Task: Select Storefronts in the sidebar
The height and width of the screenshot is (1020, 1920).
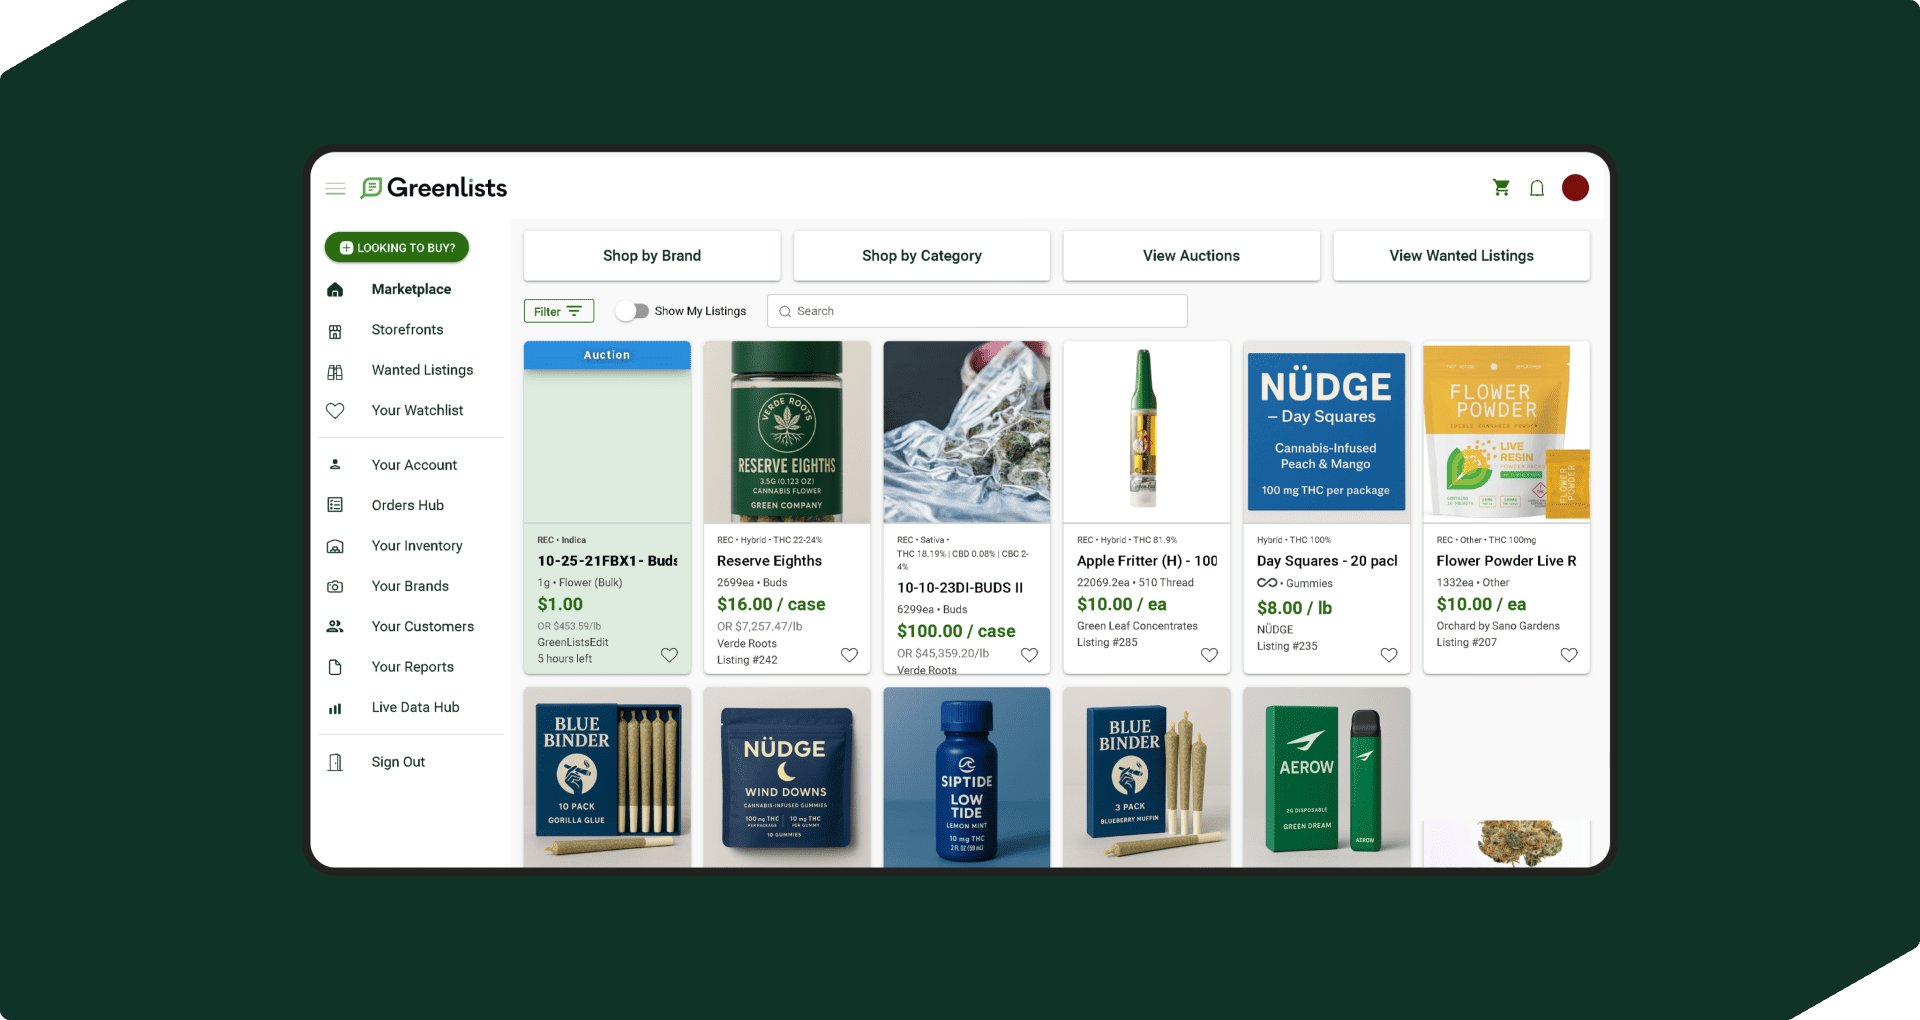Action: click(x=407, y=330)
